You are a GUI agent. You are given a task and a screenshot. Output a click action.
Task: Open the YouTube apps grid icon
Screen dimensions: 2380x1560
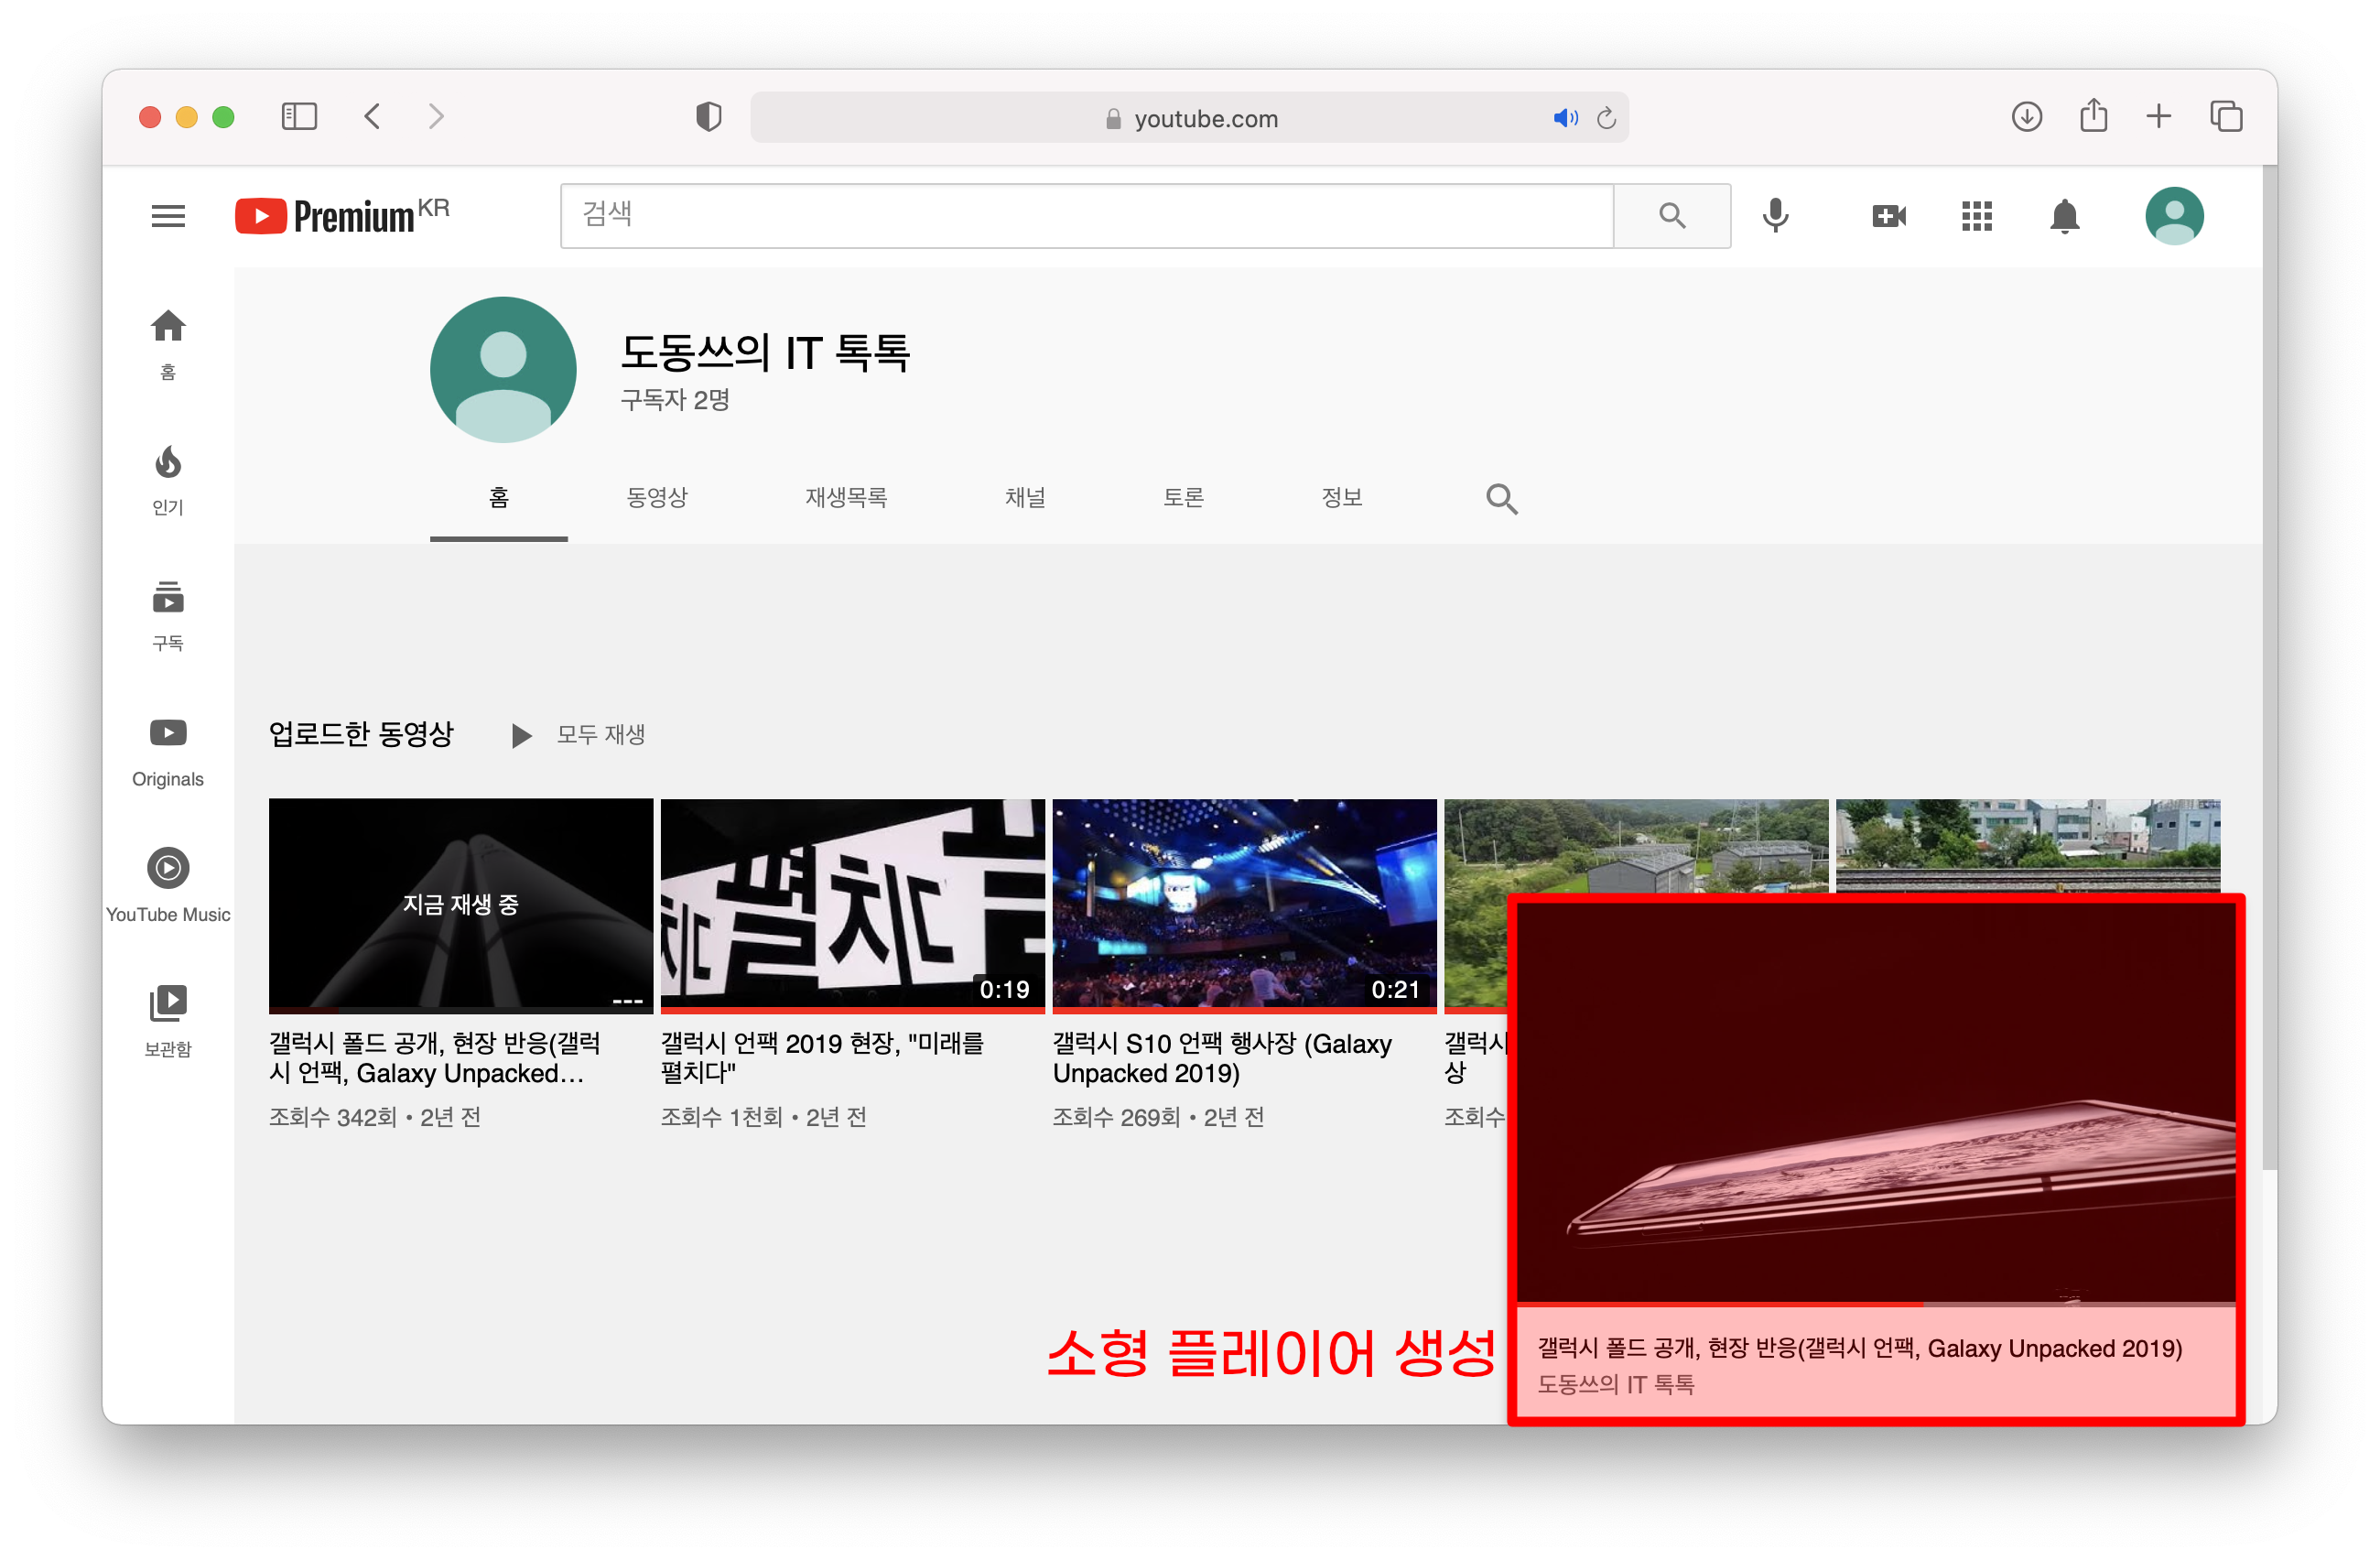point(1976,216)
